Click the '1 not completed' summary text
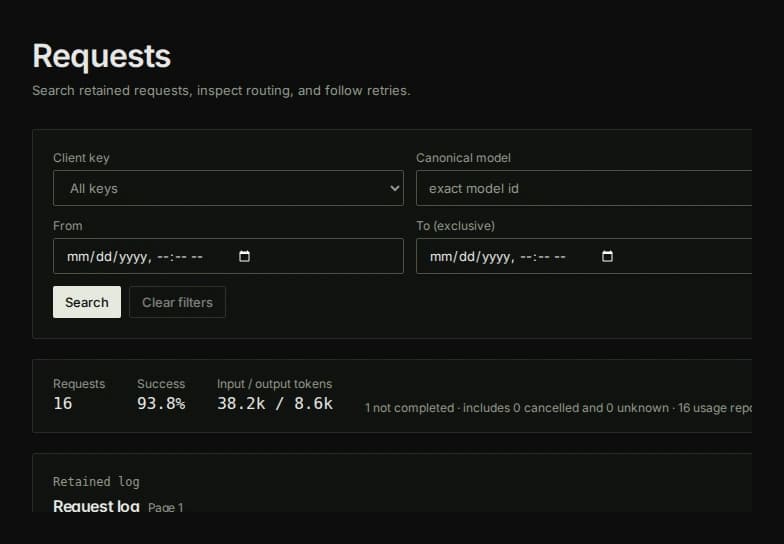Viewport: 784px width, 544px height. click(410, 408)
